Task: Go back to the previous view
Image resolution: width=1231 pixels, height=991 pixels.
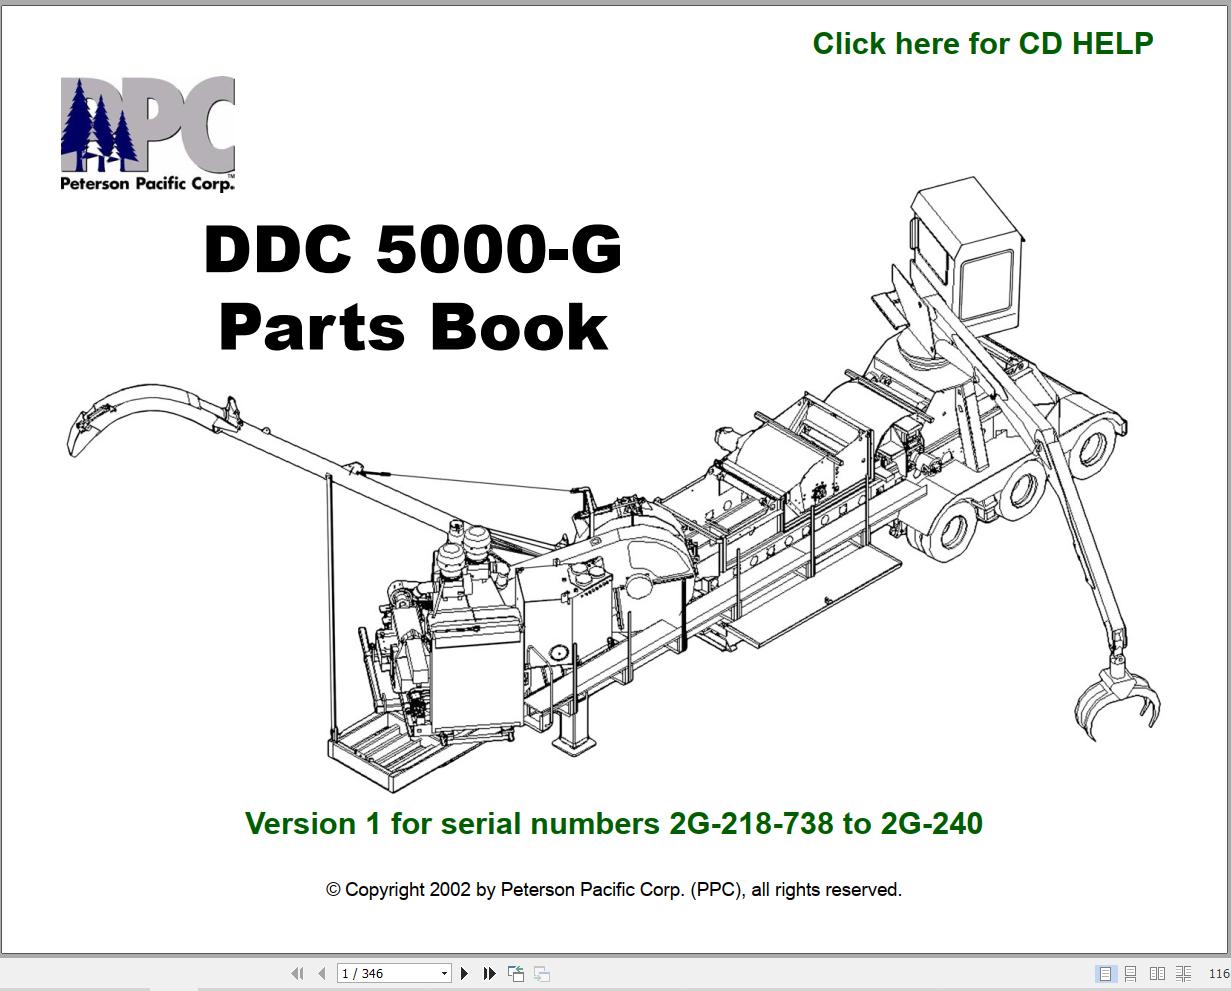Action: pyautogui.click(x=516, y=973)
